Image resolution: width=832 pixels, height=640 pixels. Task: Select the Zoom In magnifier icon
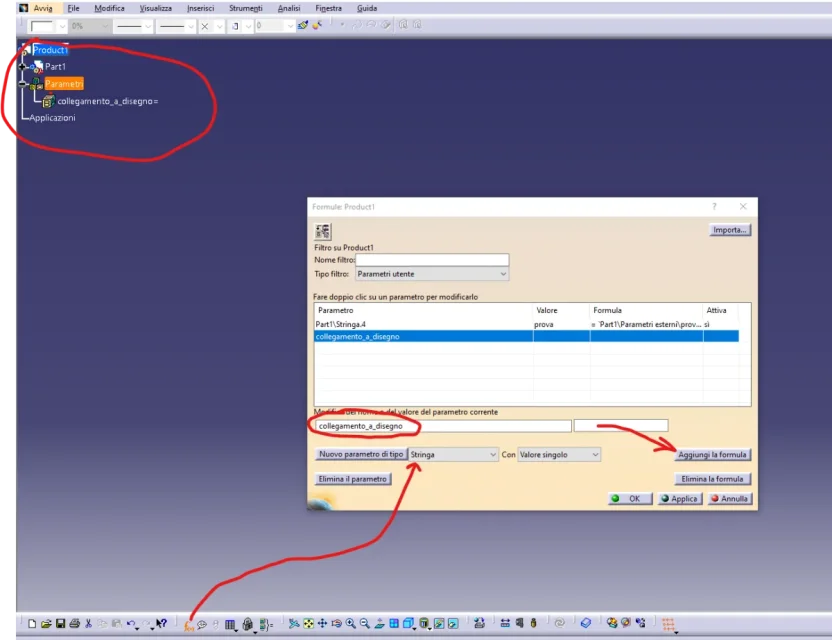[351, 624]
